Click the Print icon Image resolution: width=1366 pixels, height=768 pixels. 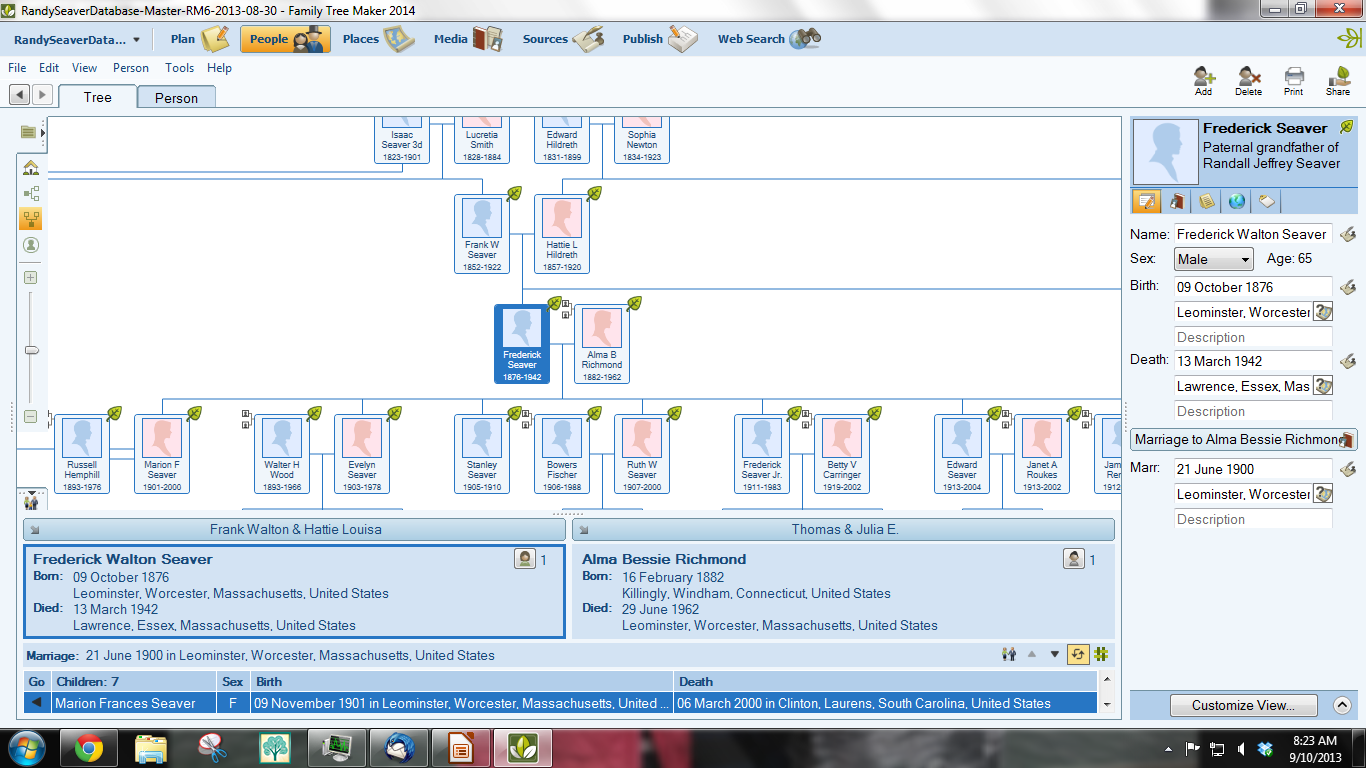pos(1294,81)
